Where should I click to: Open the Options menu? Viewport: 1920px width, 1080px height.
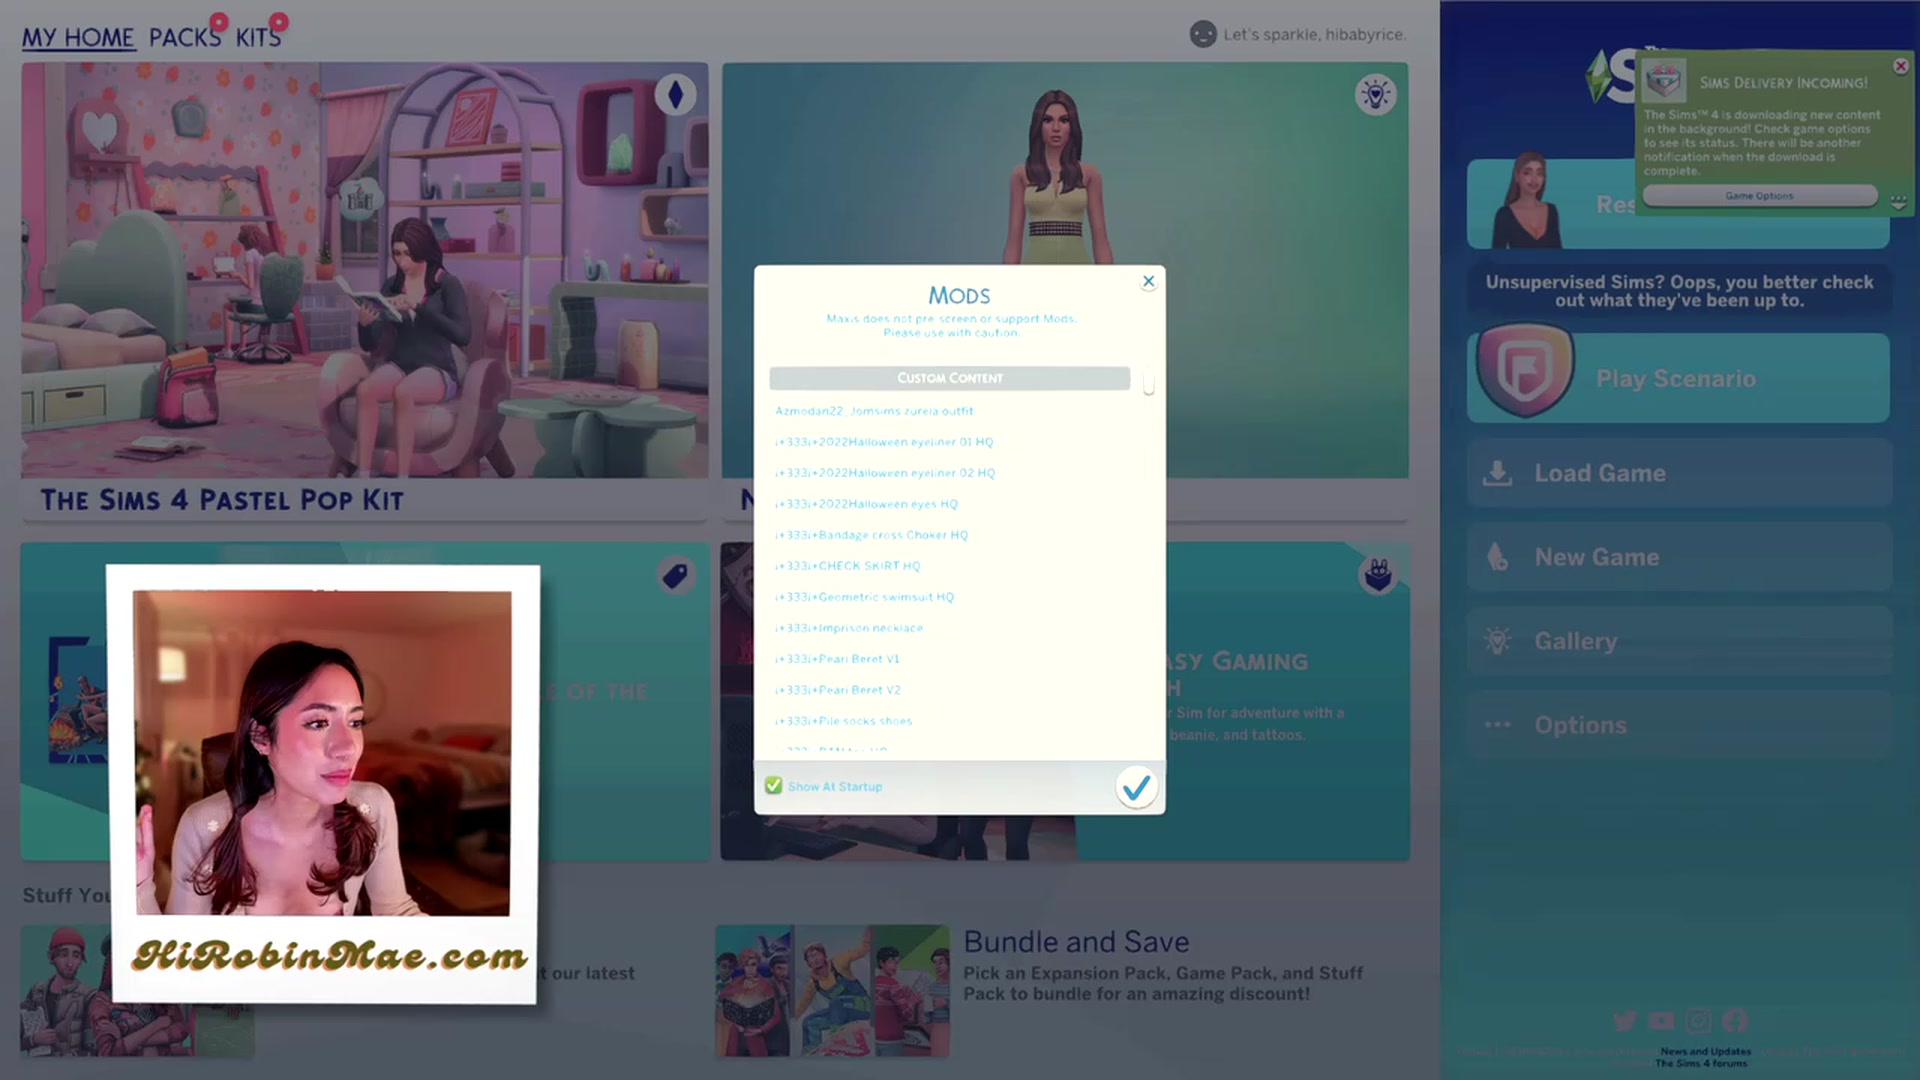pos(1679,725)
